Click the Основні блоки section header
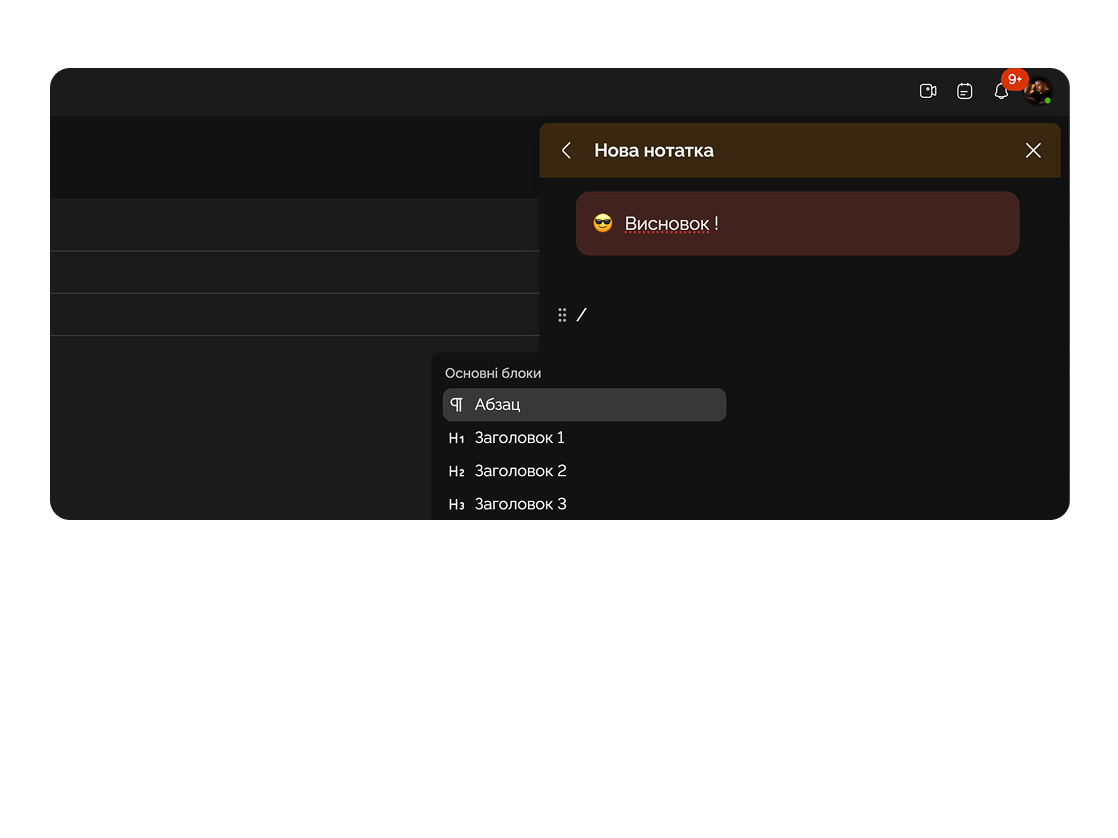The height and width of the screenshot is (838, 1118). (493, 373)
